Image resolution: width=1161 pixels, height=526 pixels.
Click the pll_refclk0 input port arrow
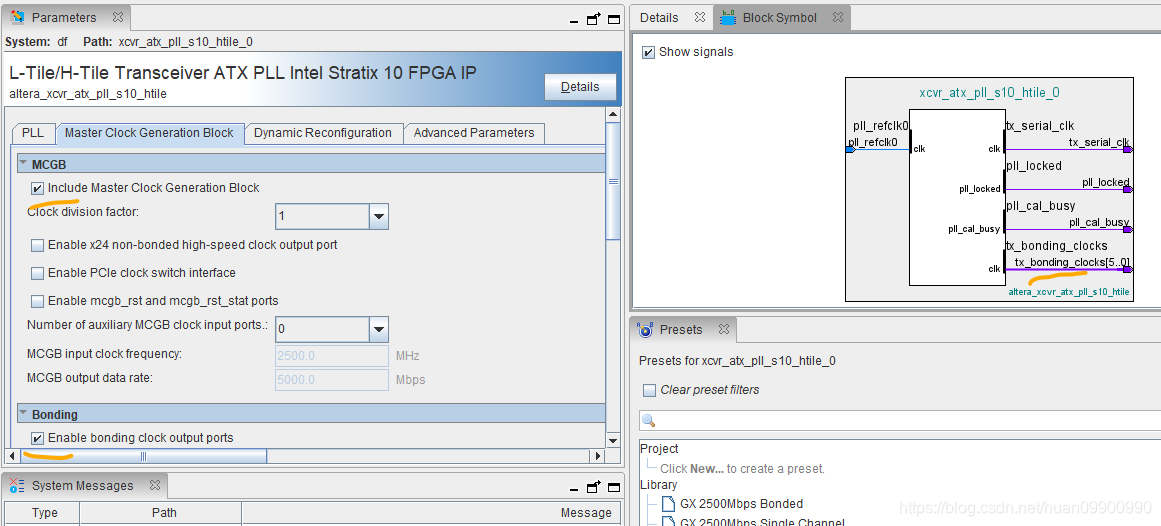(x=850, y=150)
